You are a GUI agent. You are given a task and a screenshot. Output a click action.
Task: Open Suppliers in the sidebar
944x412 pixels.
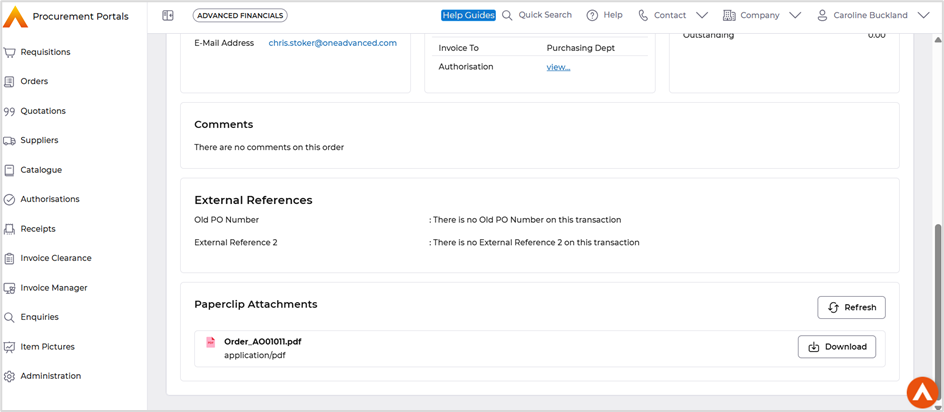[x=39, y=140]
